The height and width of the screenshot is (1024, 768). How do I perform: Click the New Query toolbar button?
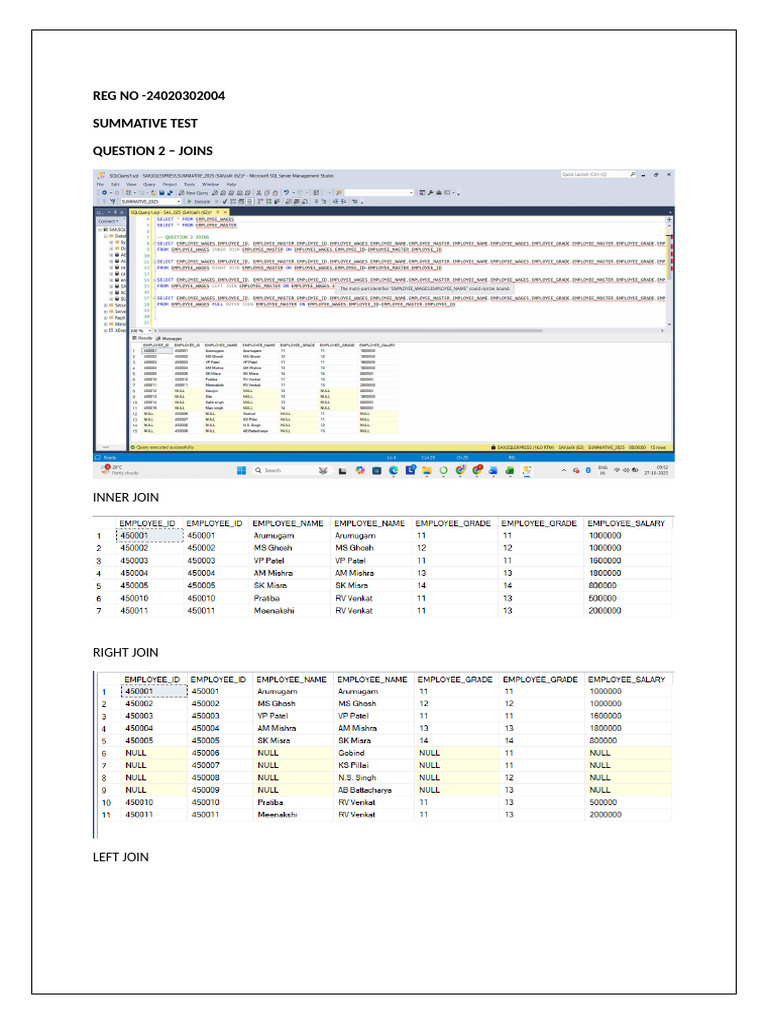[194, 193]
